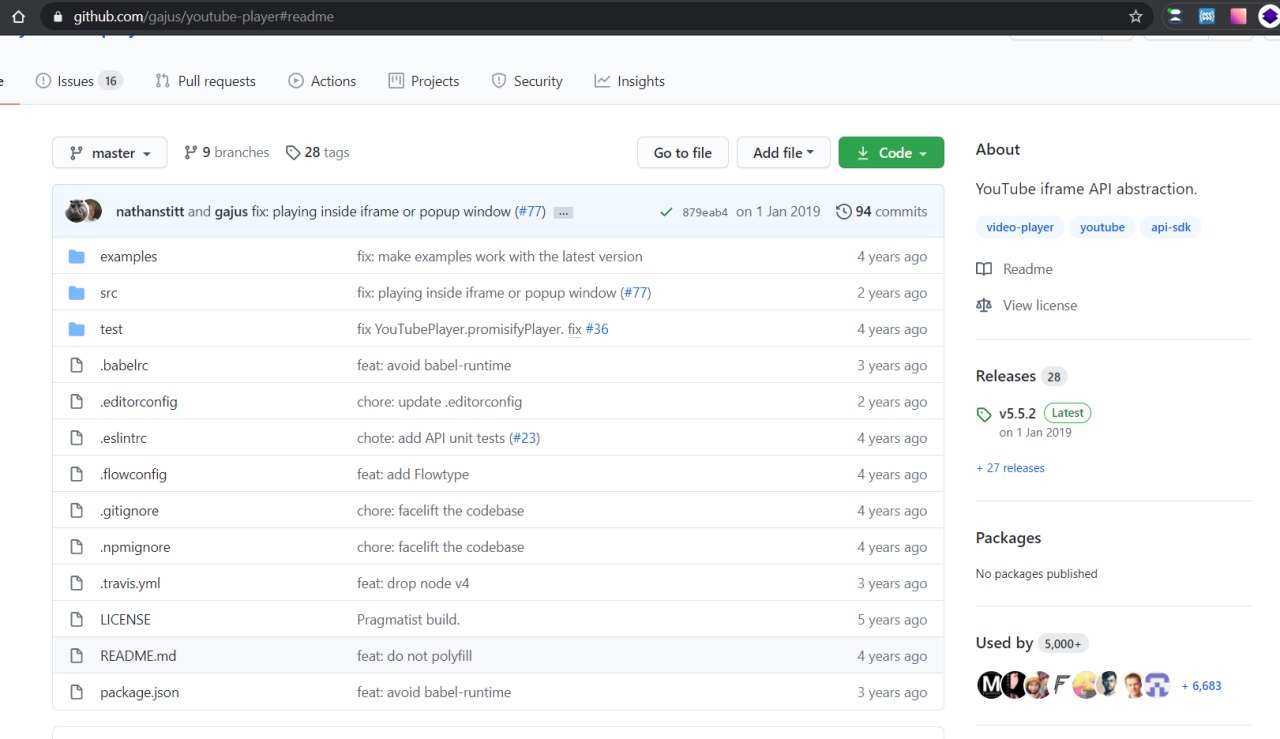This screenshot has width=1280, height=739.
Task: Click the Used by heading link
Action: tap(1004, 643)
